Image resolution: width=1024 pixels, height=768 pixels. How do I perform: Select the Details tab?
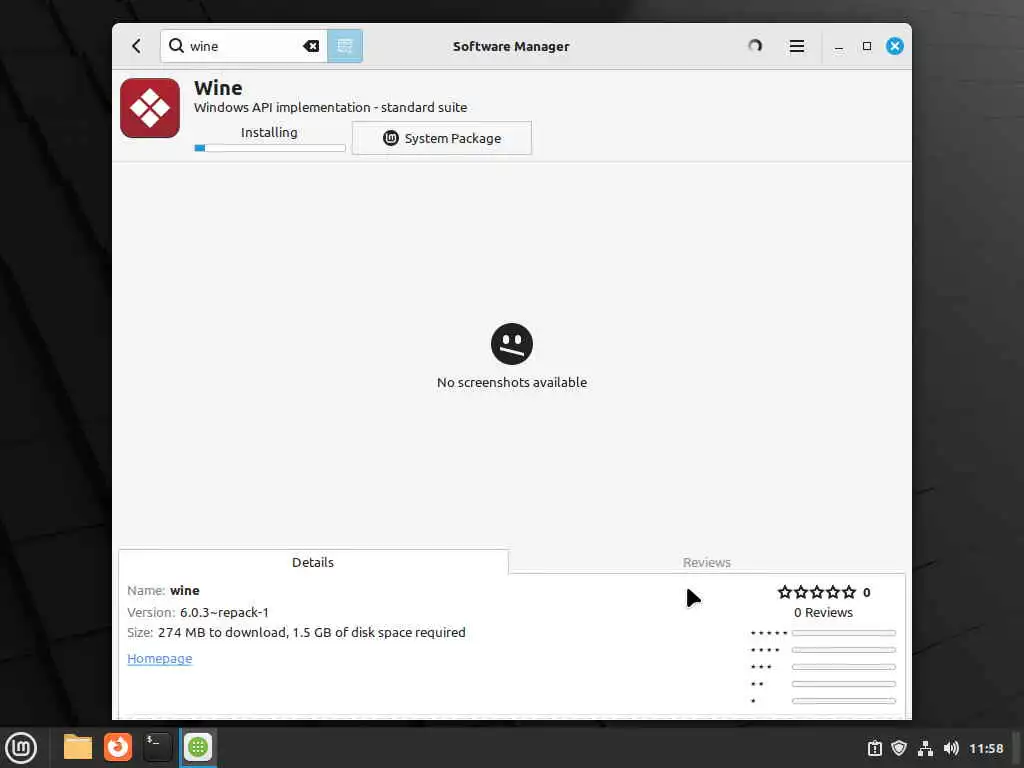coord(313,562)
